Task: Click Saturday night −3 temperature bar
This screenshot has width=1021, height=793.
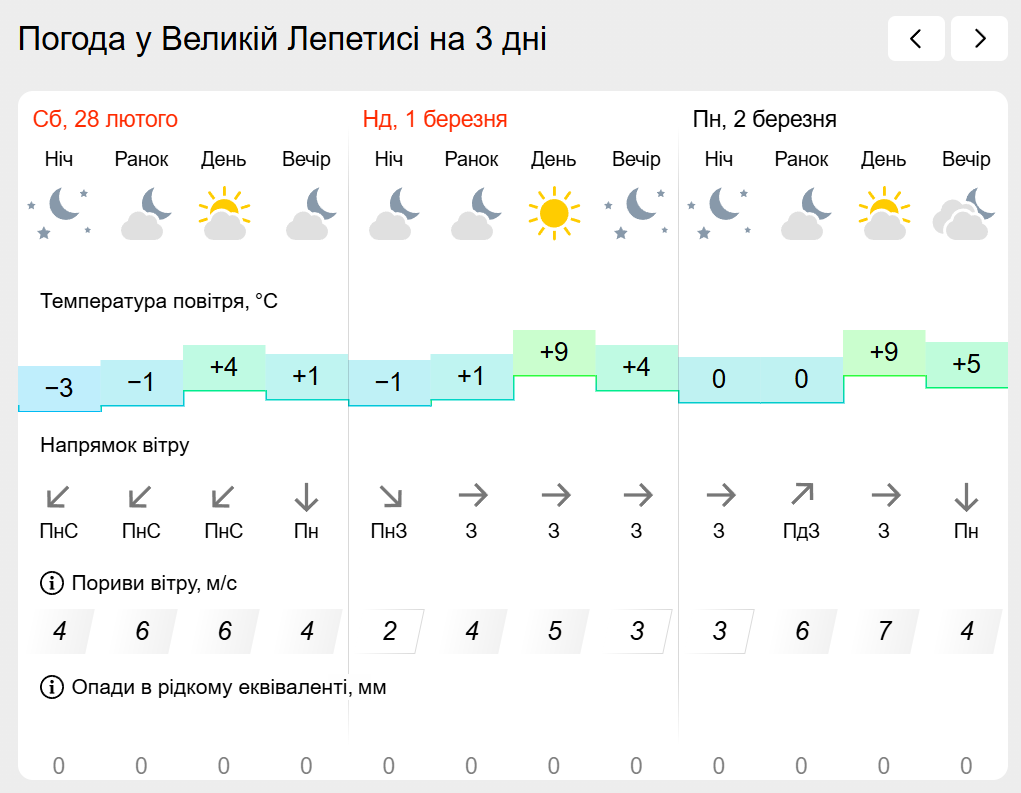Action: (x=59, y=388)
